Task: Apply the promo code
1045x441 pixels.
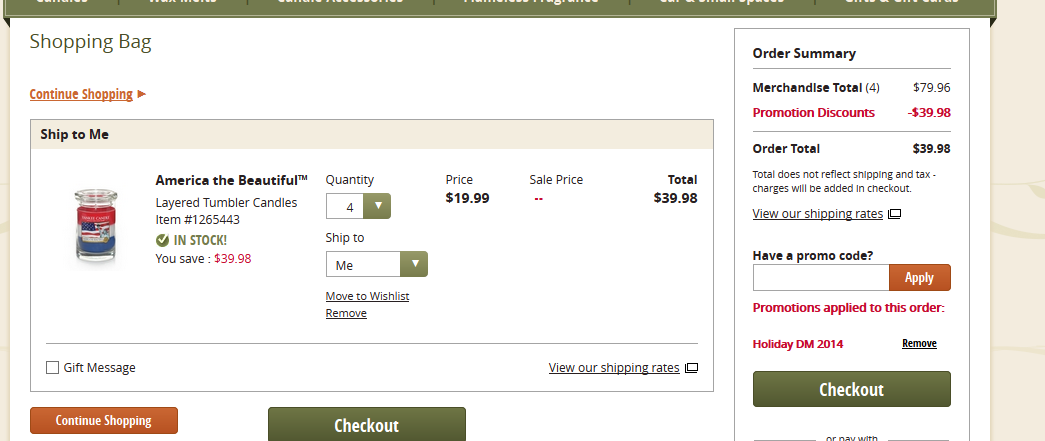Action: click(x=919, y=278)
